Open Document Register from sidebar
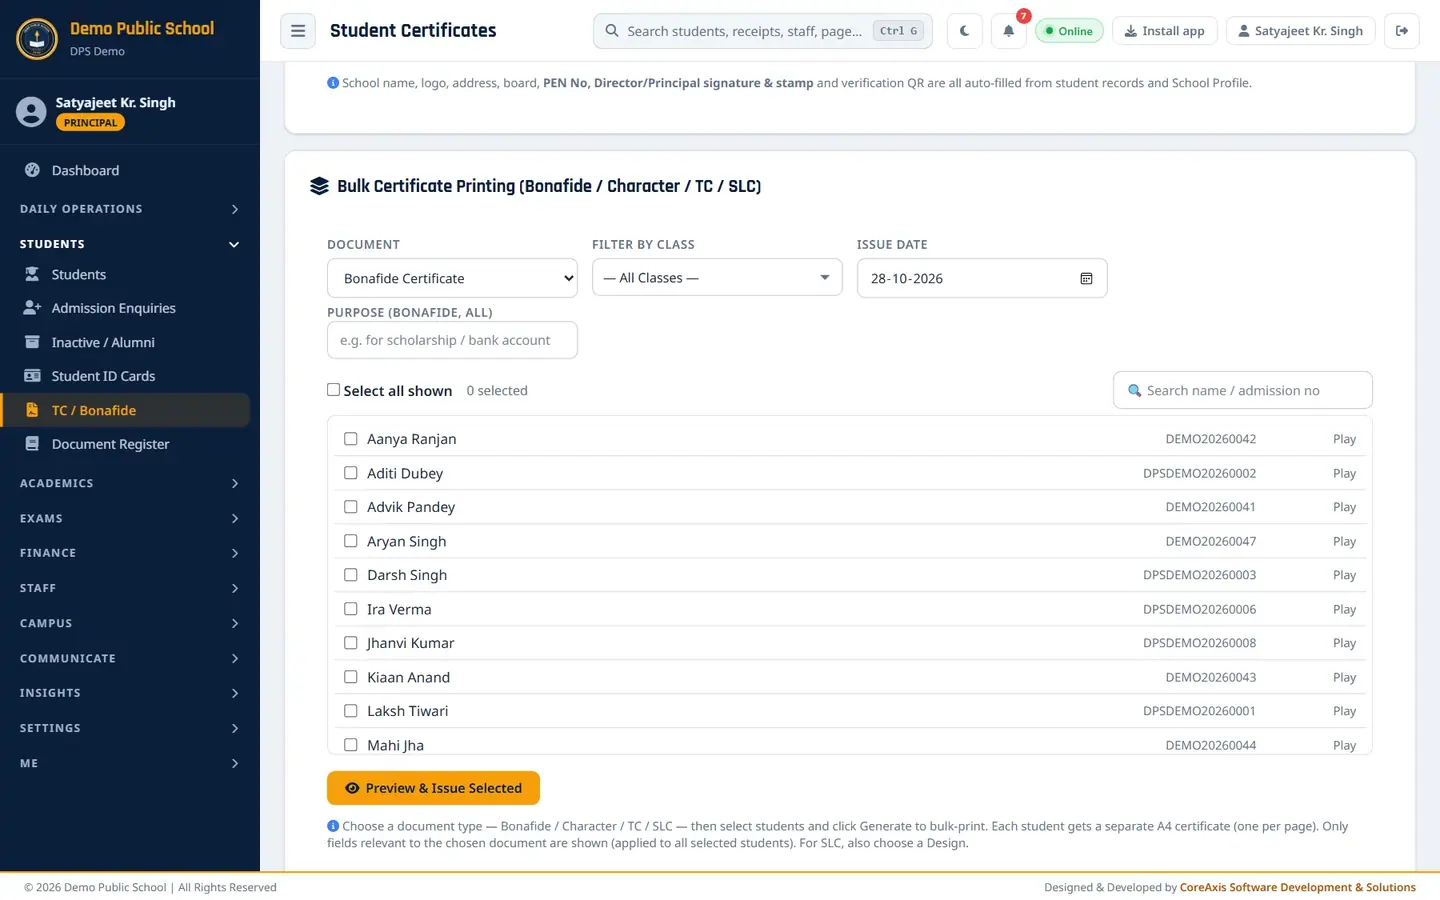 click(126, 444)
